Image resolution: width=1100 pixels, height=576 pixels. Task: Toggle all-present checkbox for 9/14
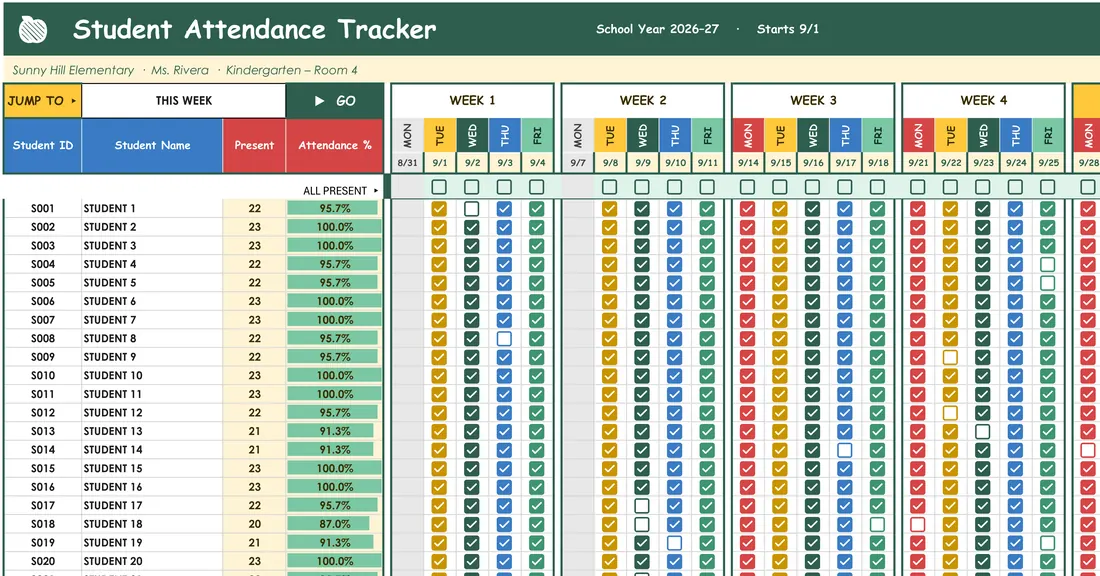click(x=748, y=187)
